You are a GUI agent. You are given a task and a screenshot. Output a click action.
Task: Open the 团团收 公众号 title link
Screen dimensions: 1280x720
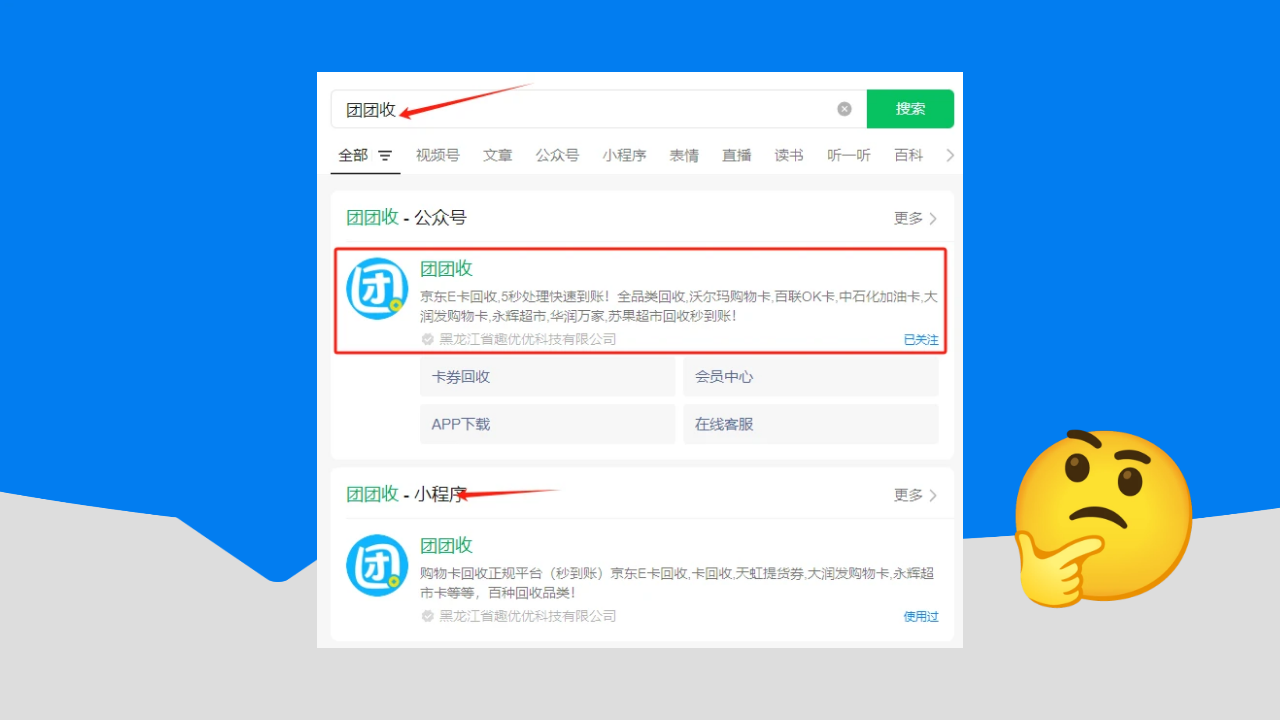[x=446, y=269]
